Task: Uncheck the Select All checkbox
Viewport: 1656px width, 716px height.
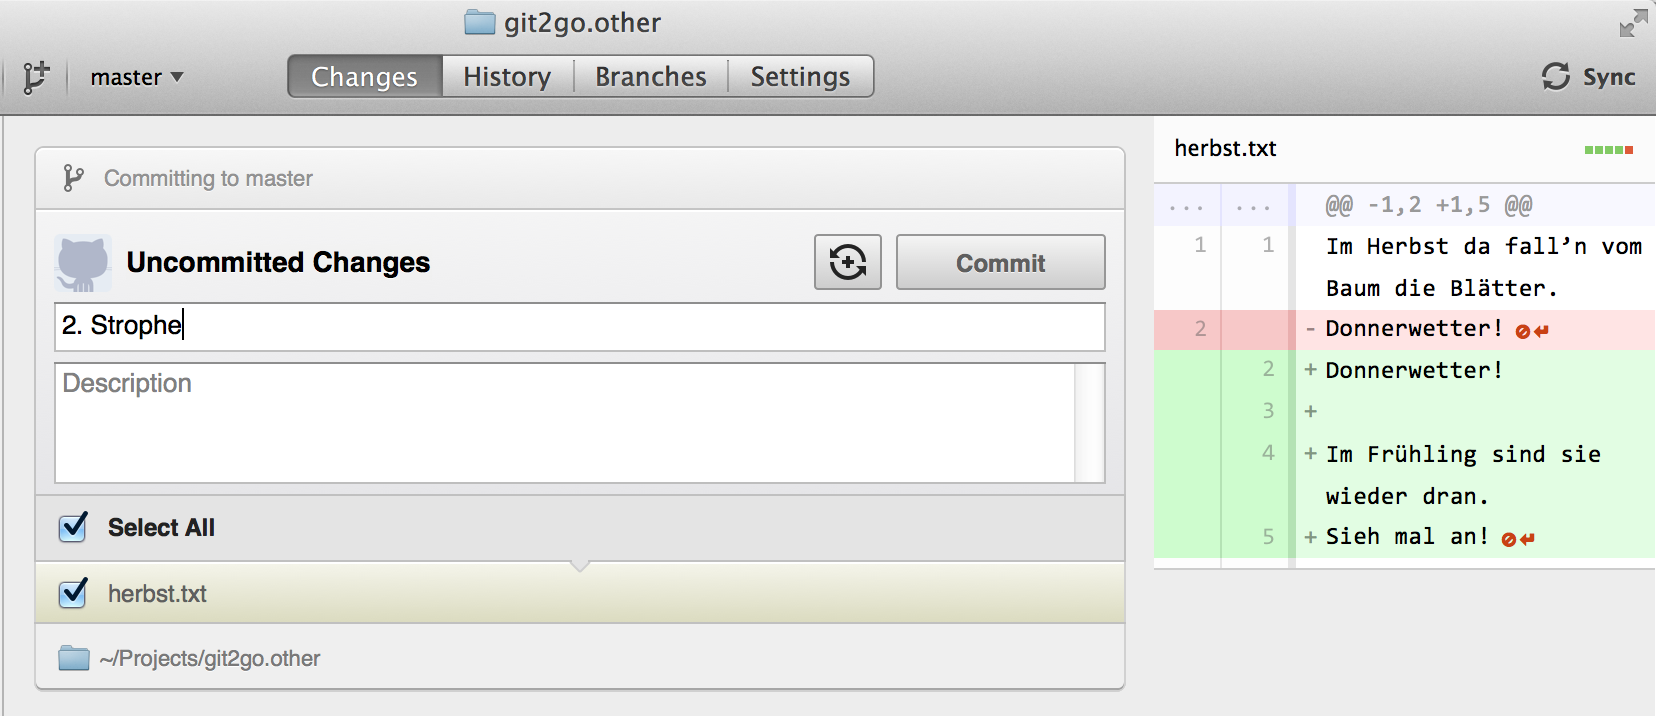Action: 73,527
